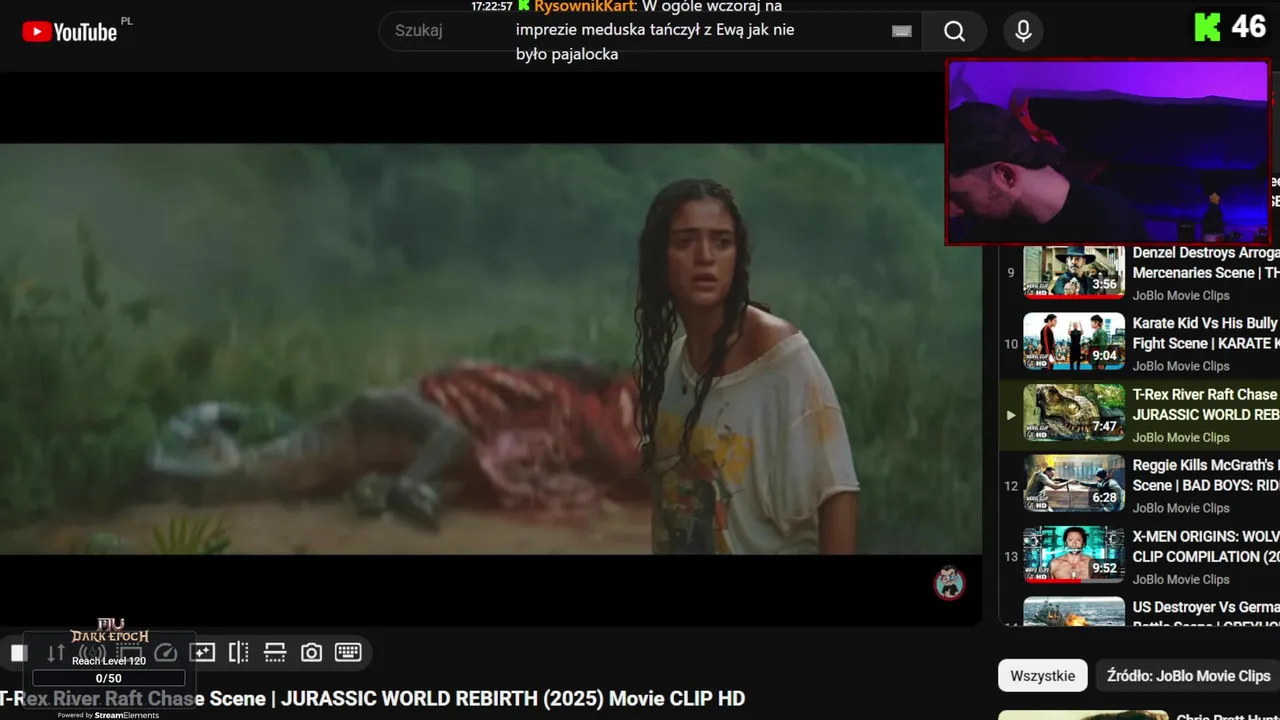Click JoBlo Movie Clips under Denzel video

[1181, 296]
